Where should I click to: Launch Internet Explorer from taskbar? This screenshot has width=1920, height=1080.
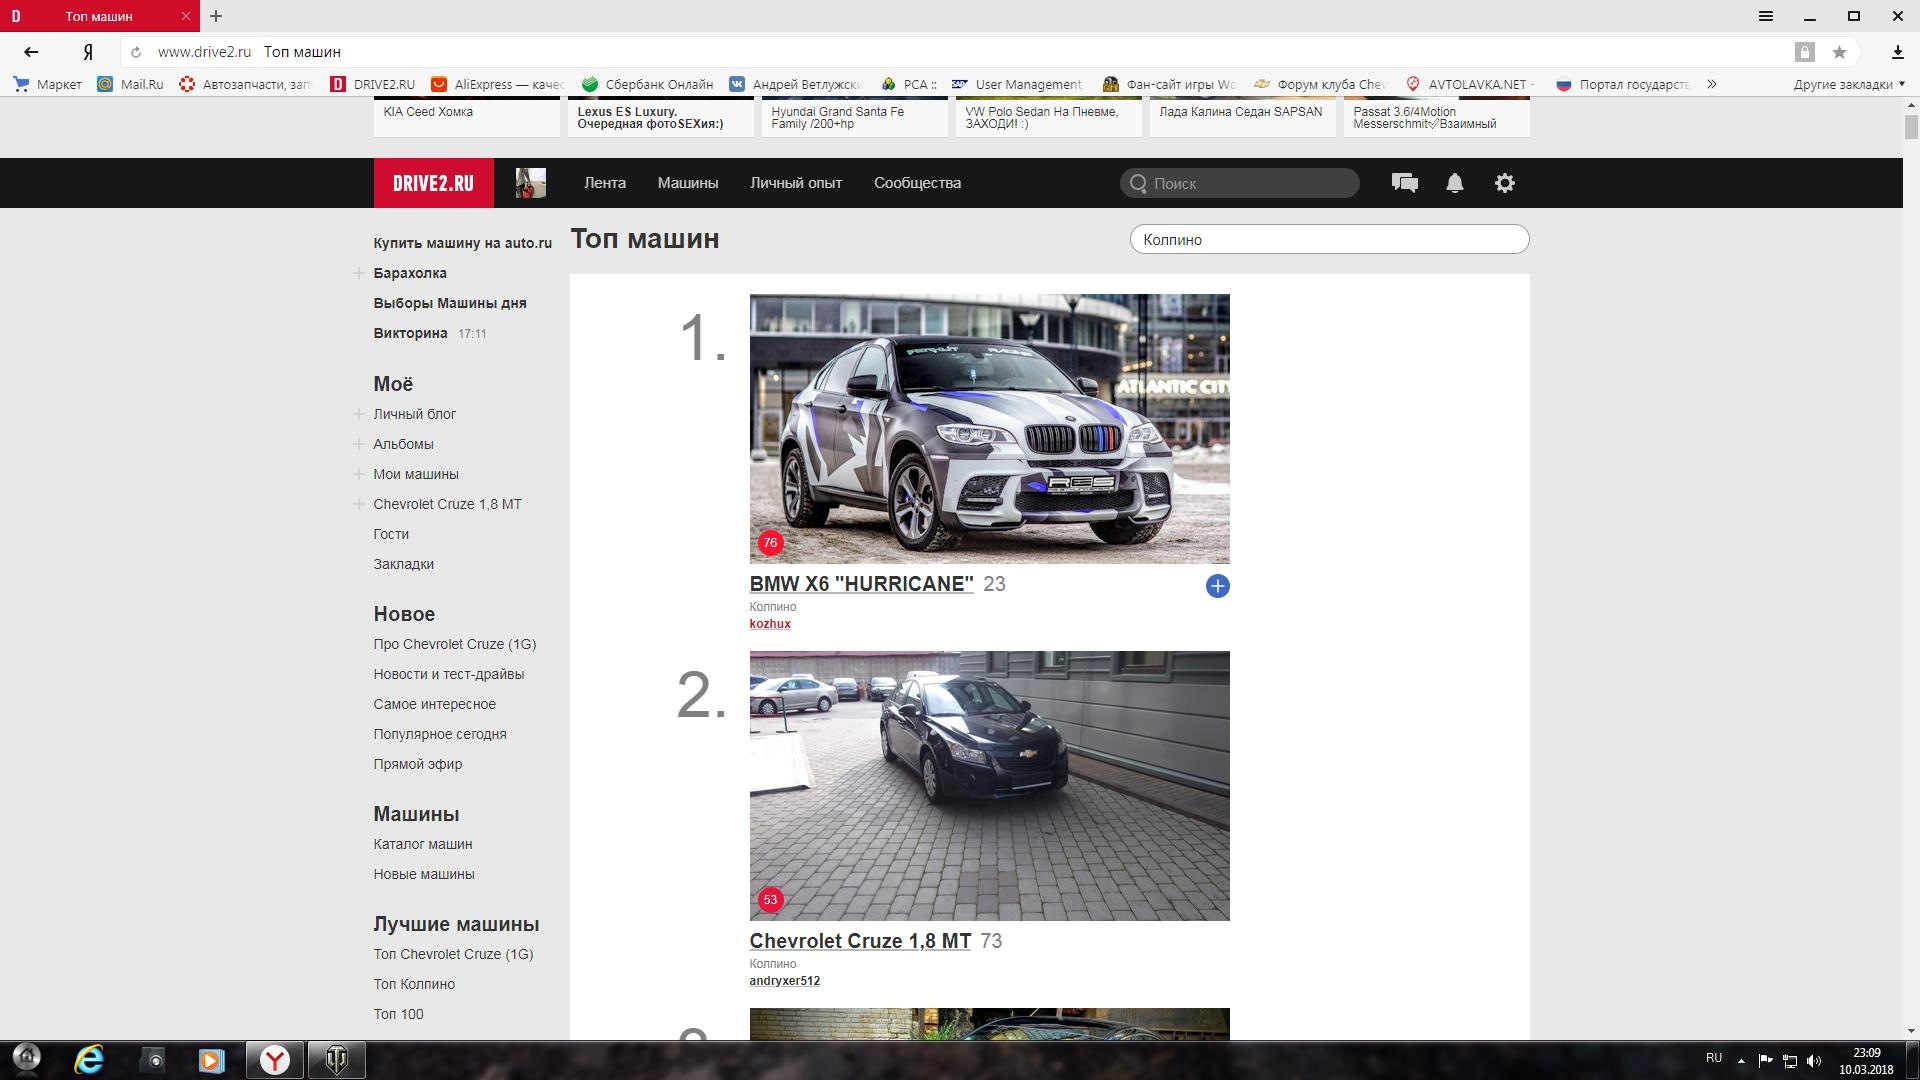click(89, 1060)
